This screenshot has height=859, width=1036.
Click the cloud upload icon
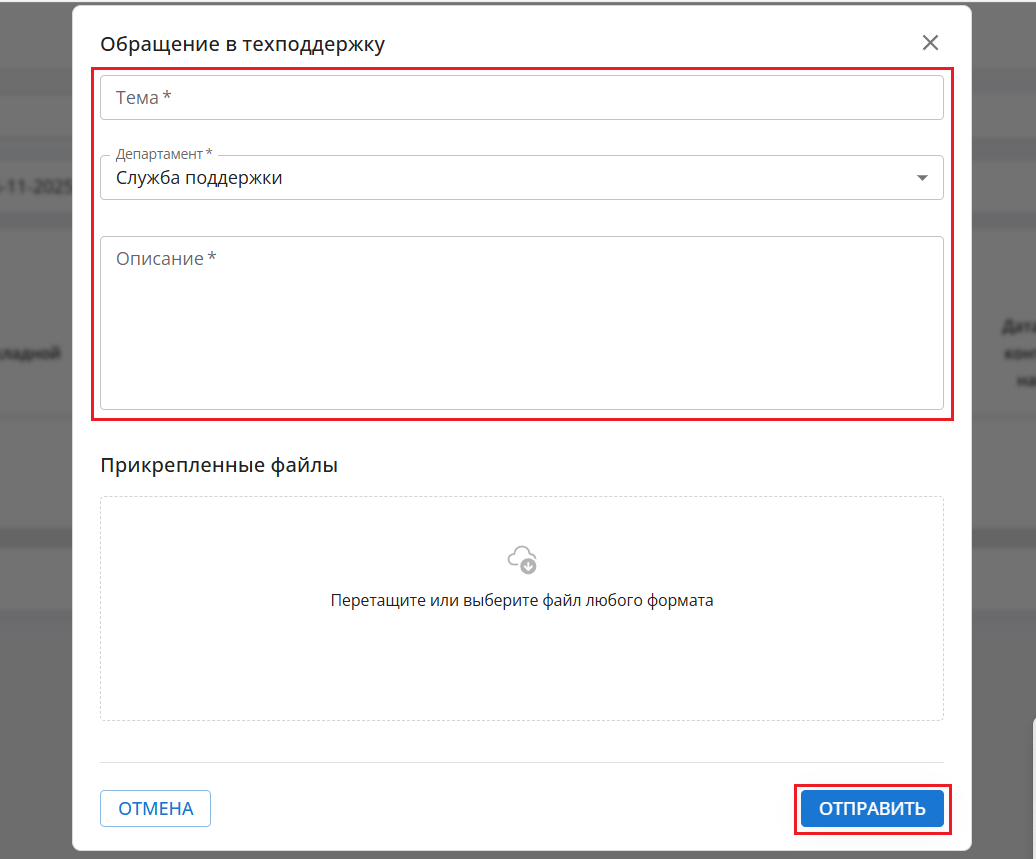coord(522,559)
